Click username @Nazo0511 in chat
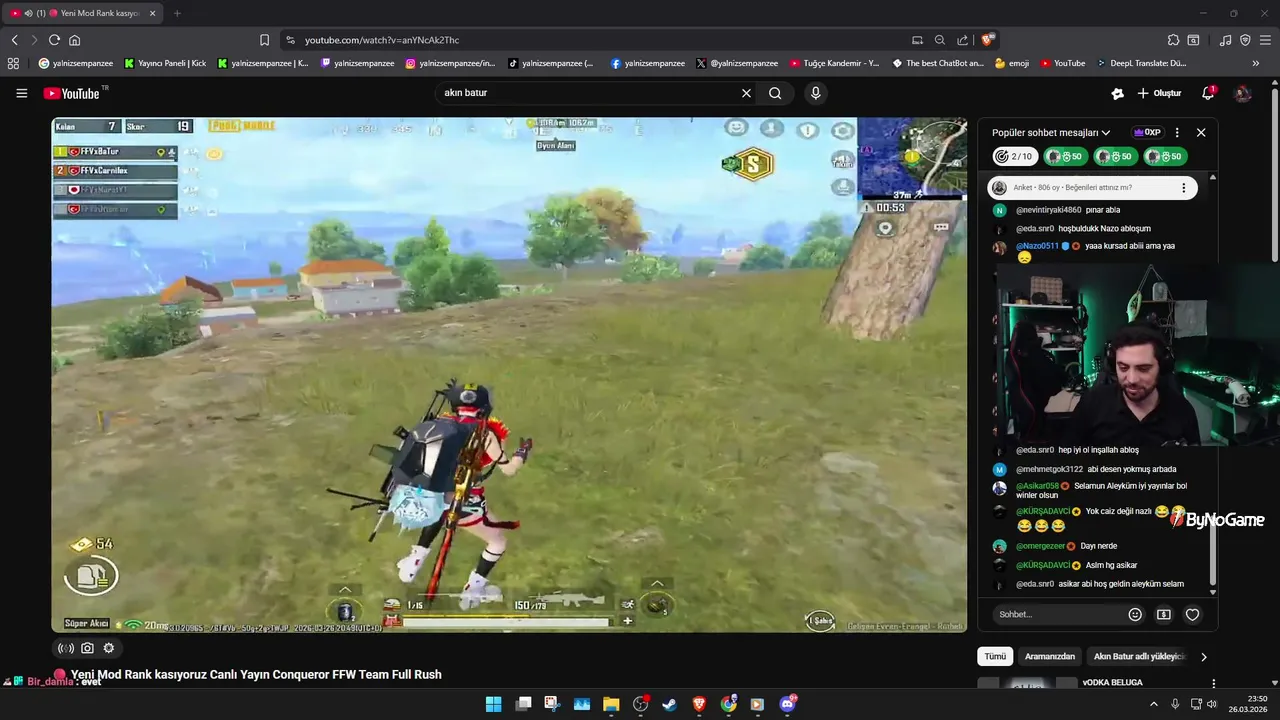 pos(1037,245)
